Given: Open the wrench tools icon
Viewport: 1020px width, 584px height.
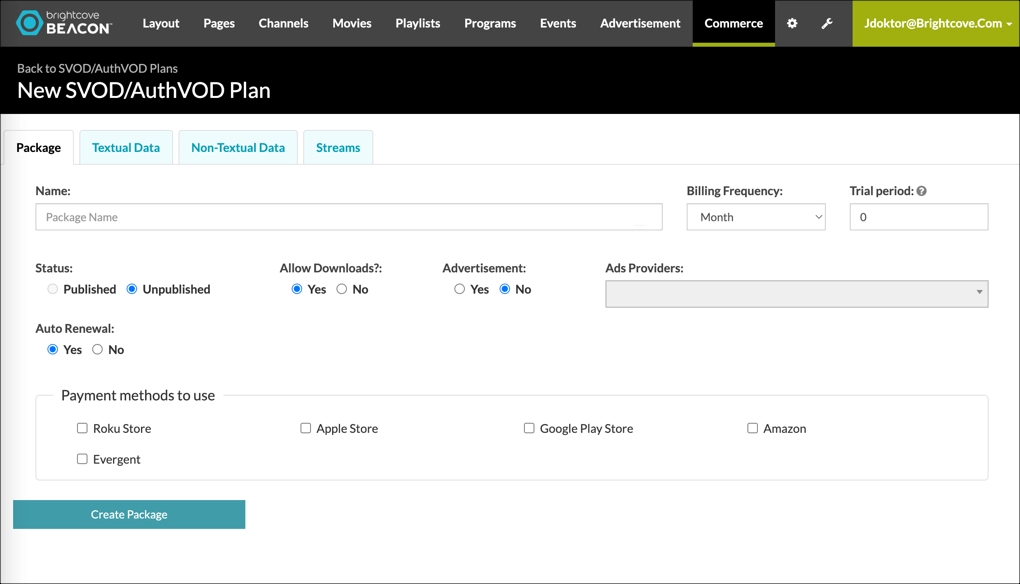Looking at the screenshot, I should click(827, 23).
